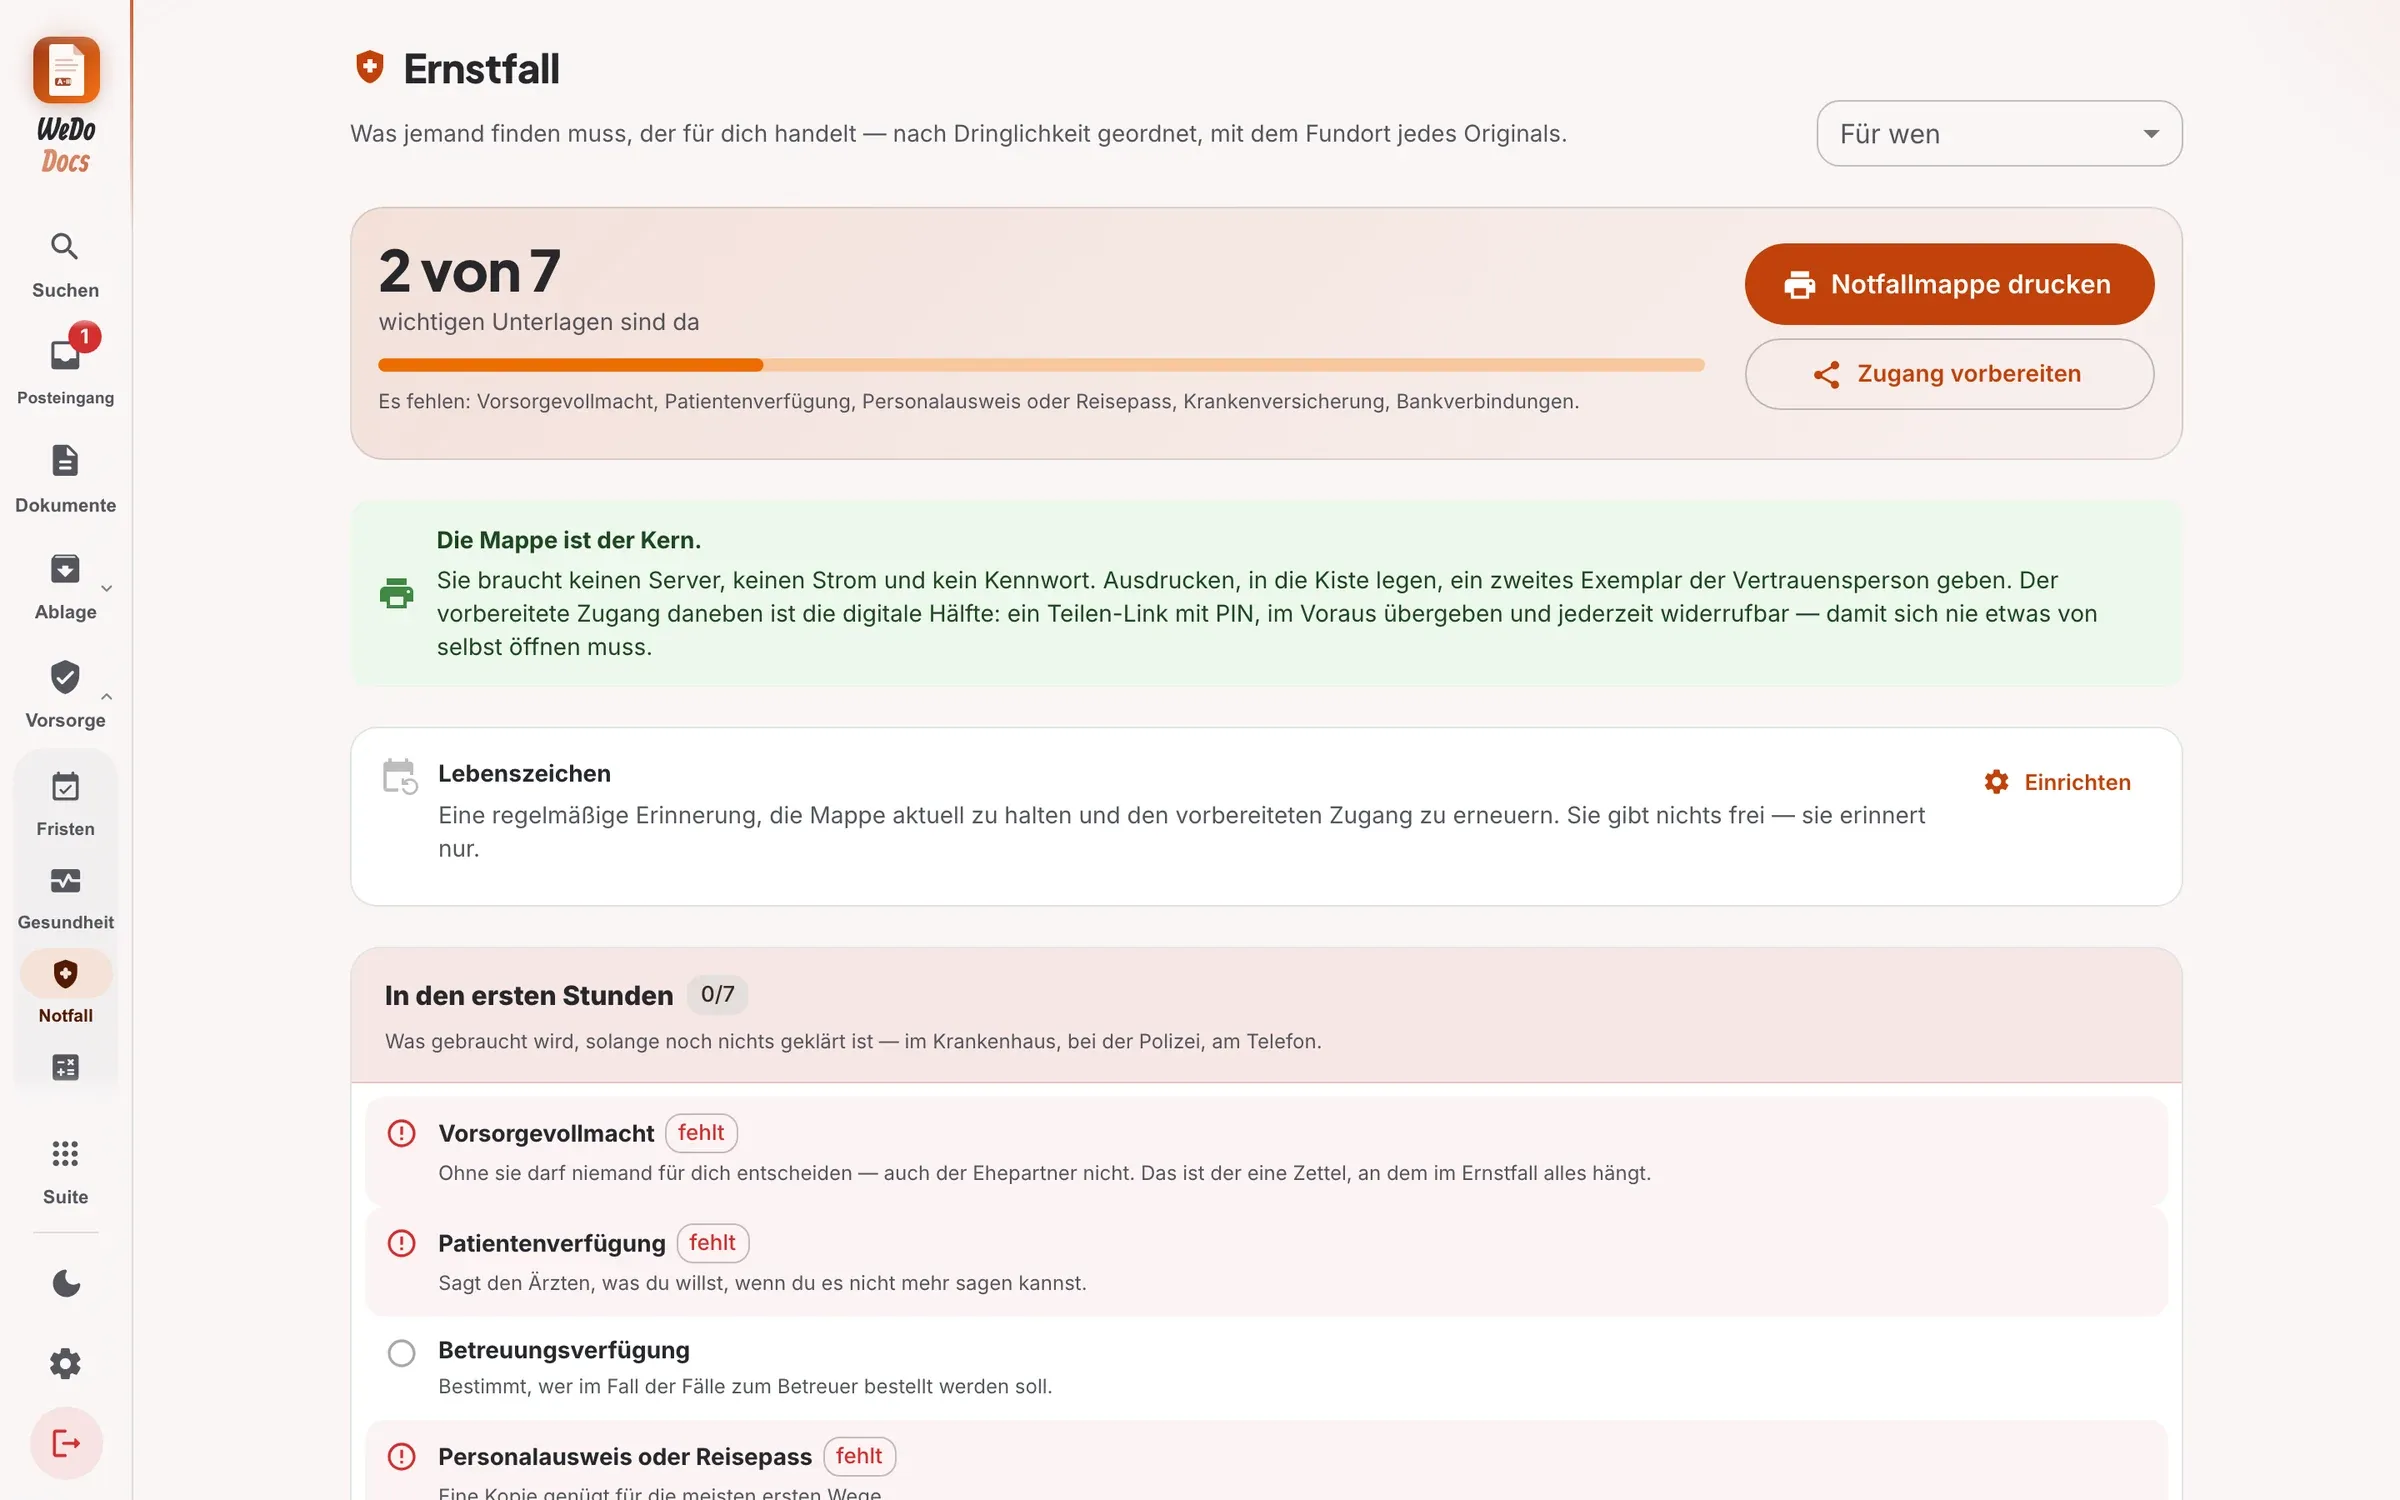The image size is (2400, 1500).
Task: Collapse the Vorsorge sidebar chevron
Action: click(107, 696)
